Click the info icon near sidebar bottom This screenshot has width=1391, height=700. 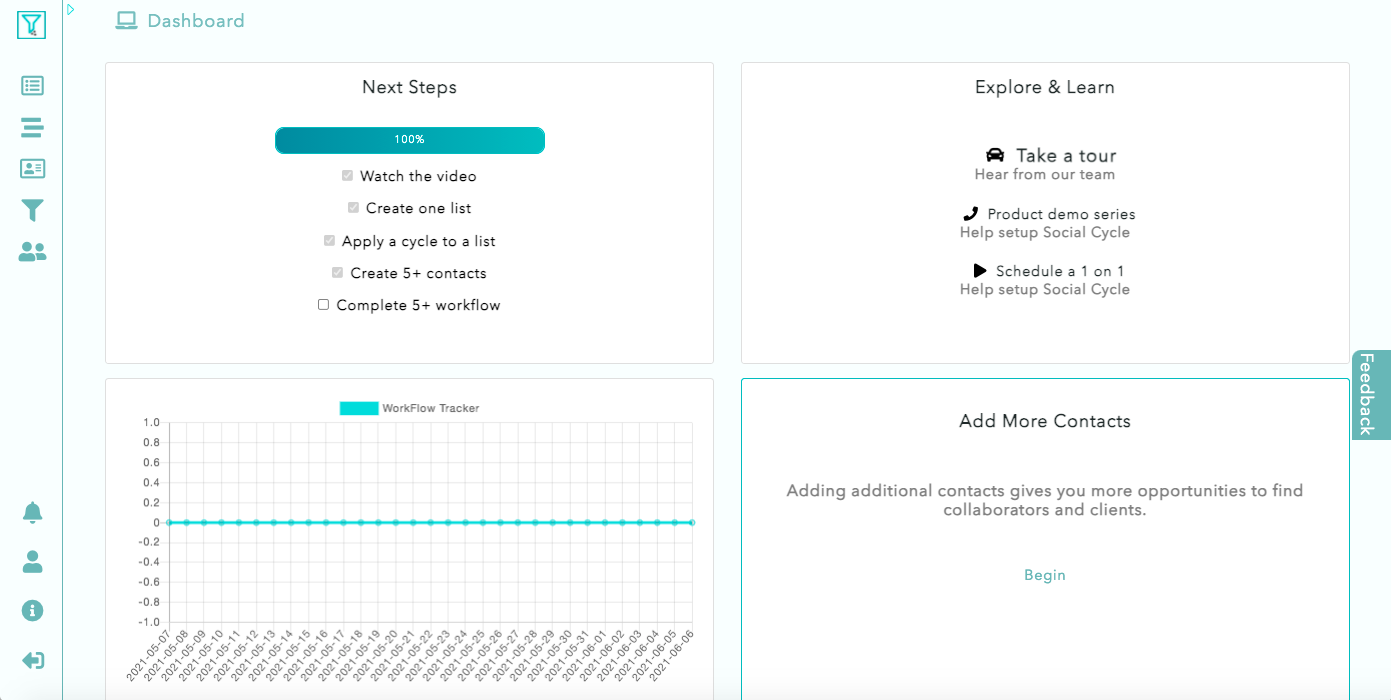click(x=31, y=611)
